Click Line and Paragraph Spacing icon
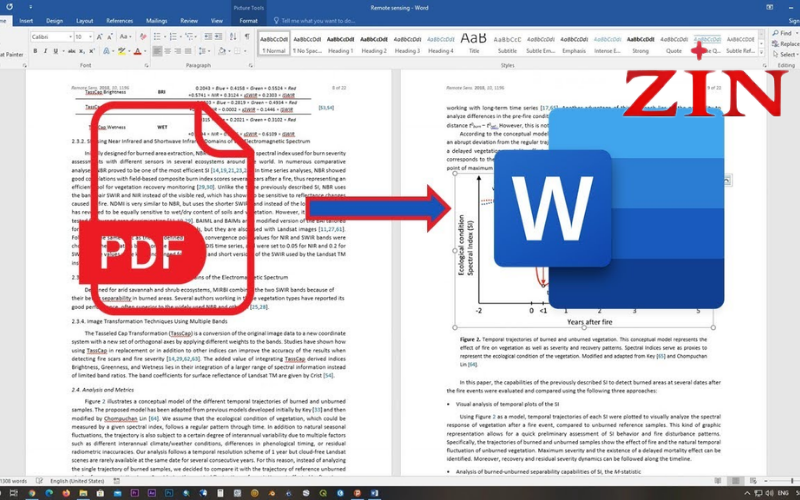Screen dimensions: 800x500 point(203,51)
